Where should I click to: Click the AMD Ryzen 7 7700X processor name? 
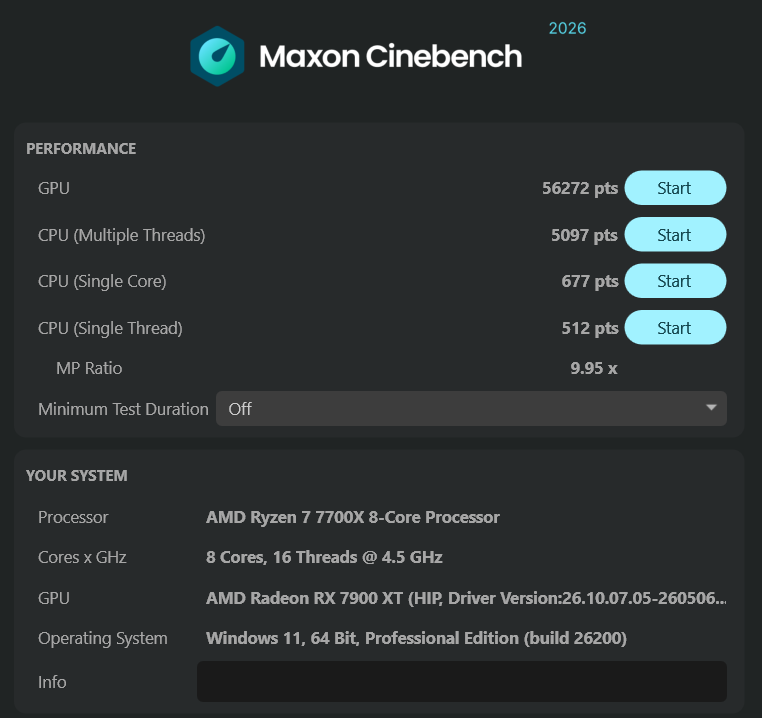click(352, 517)
